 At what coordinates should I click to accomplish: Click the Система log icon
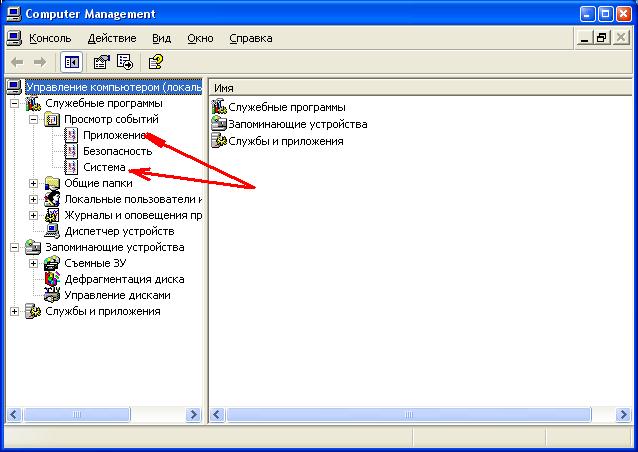pos(71,167)
